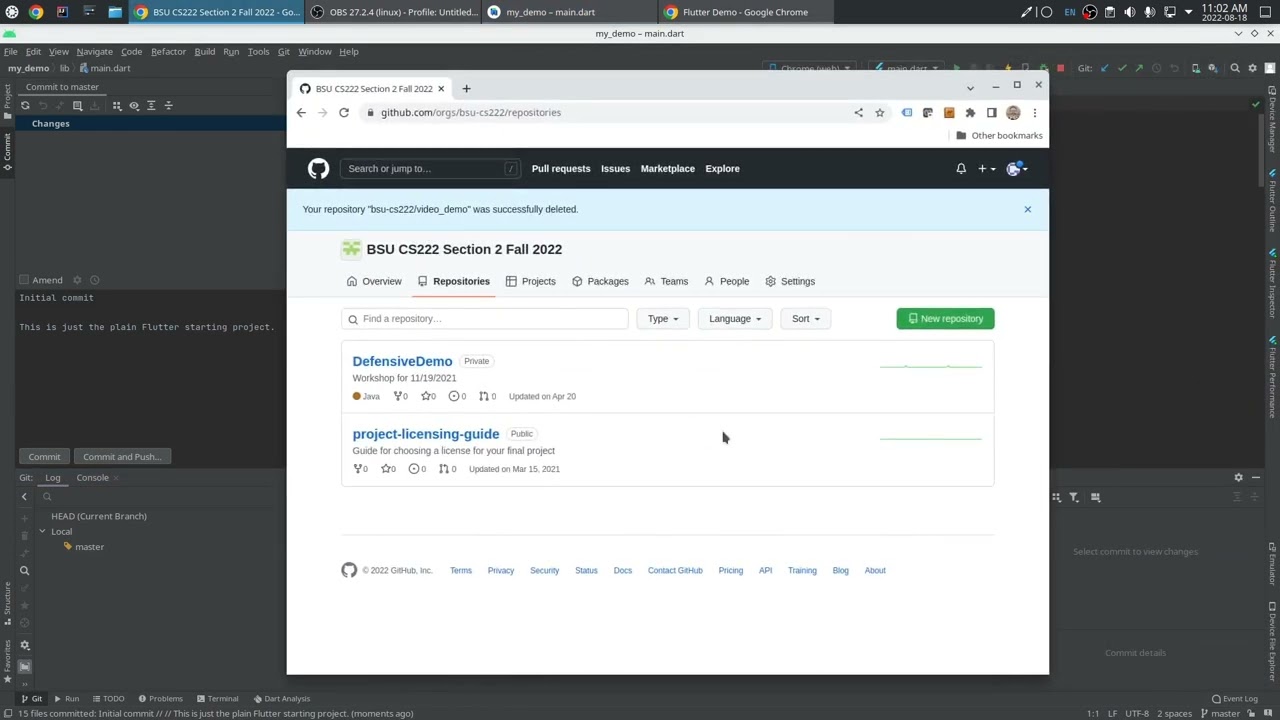Open the Dart Analysis tool window

281,699
